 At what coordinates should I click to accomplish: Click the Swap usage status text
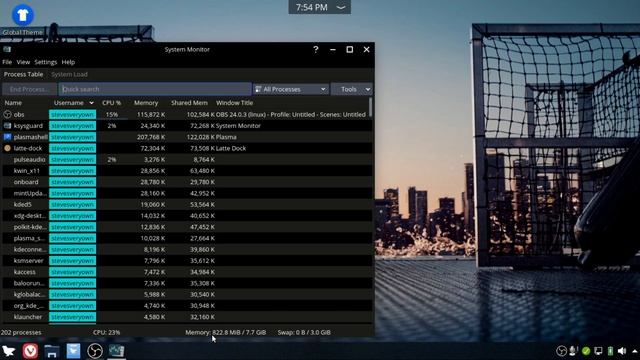coord(304,332)
